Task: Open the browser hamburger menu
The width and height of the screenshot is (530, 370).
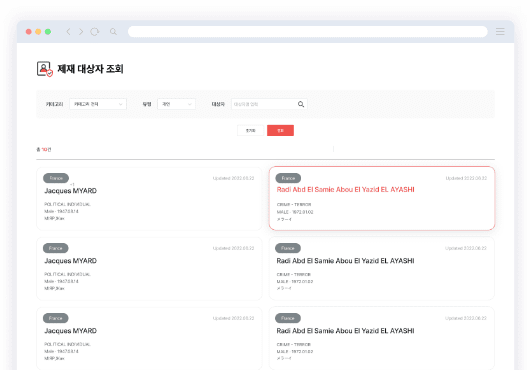Action: pos(500,31)
